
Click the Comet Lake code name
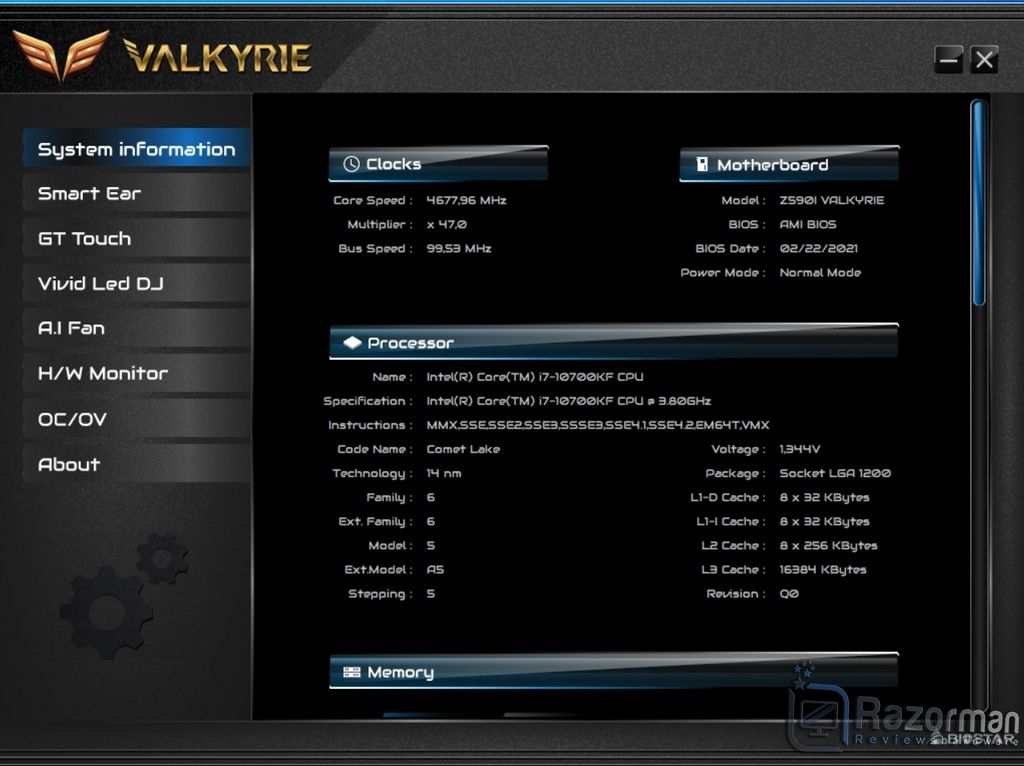click(x=463, y=449)
